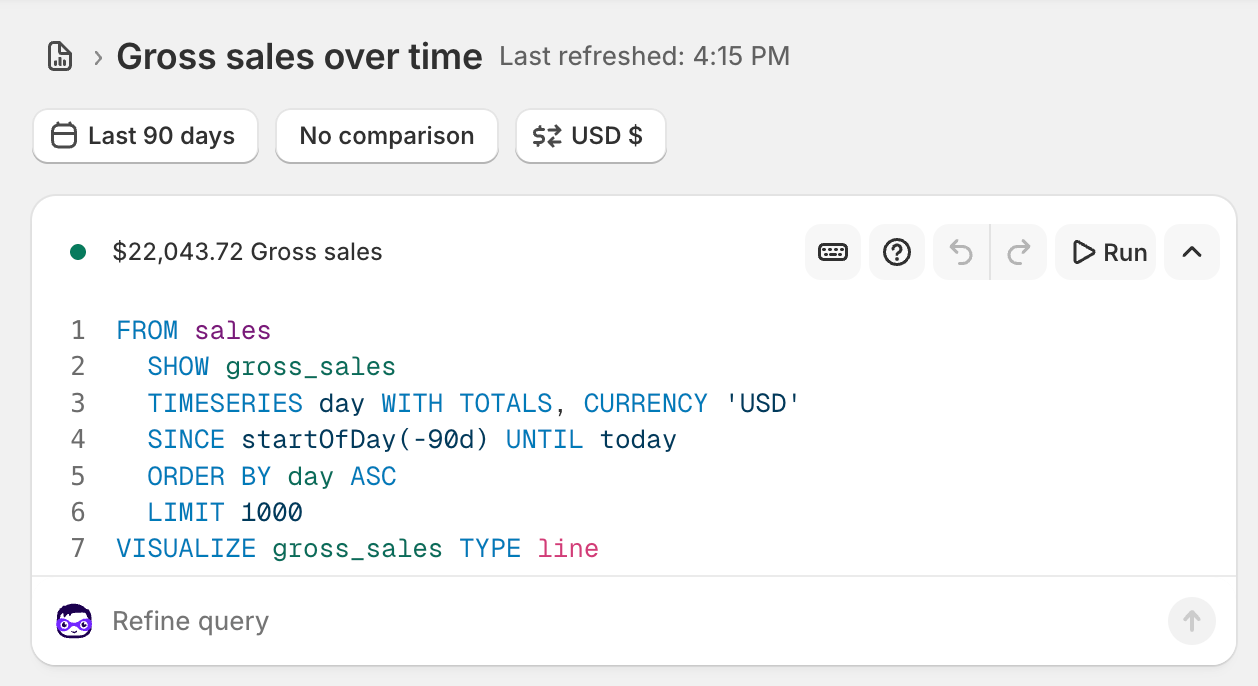Change currency via USD $ button

(x=590, y=136)
